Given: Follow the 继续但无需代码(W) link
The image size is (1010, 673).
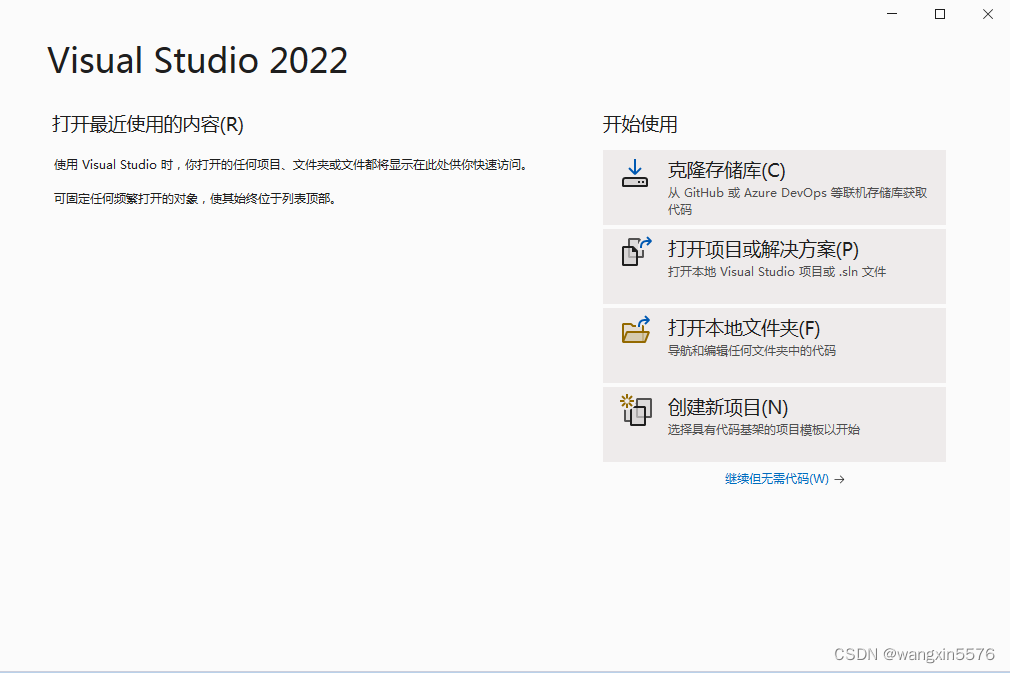Looking at the screenshot, I should click(x=777, y=479).
